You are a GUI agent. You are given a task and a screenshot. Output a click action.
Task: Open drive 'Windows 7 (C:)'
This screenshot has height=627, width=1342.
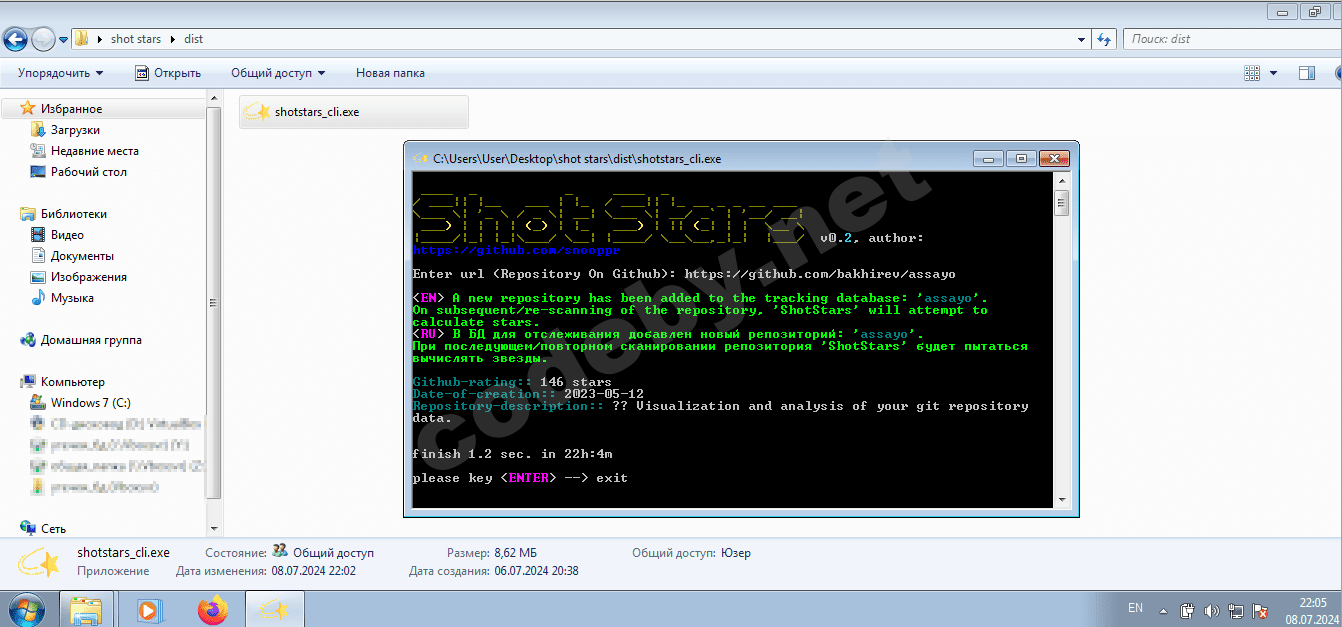90,403
